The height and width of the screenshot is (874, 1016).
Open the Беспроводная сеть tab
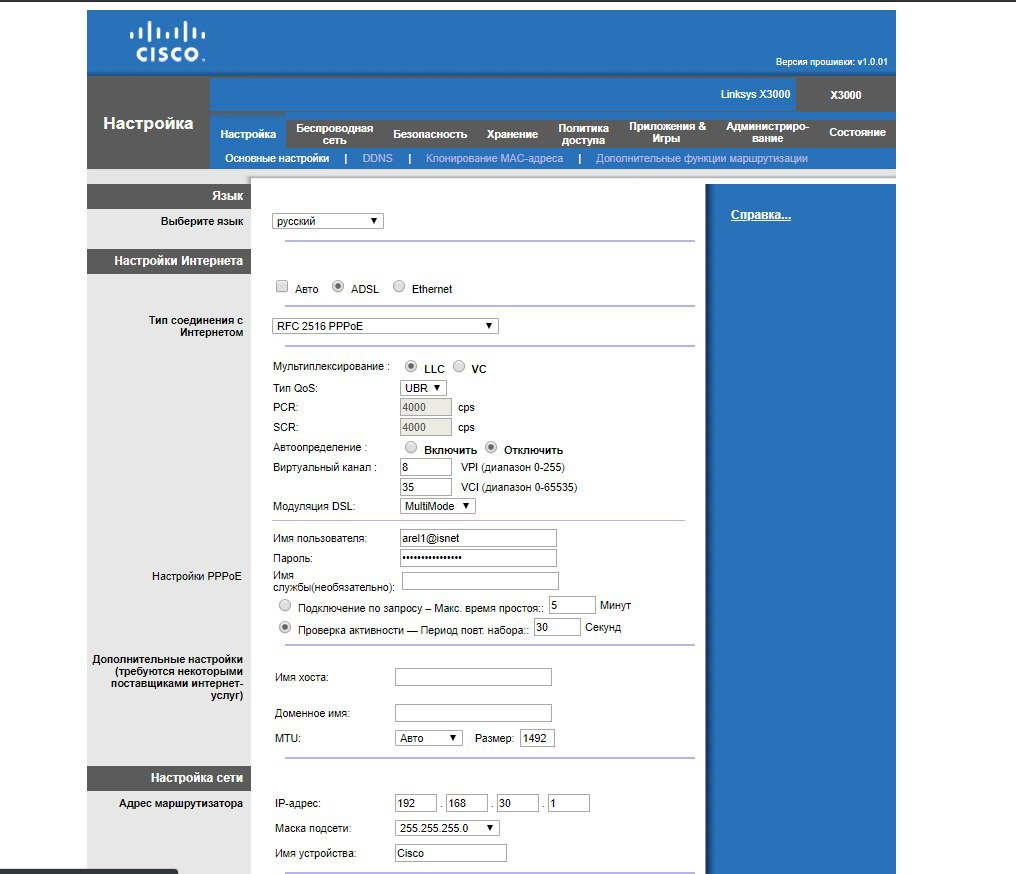334,134
